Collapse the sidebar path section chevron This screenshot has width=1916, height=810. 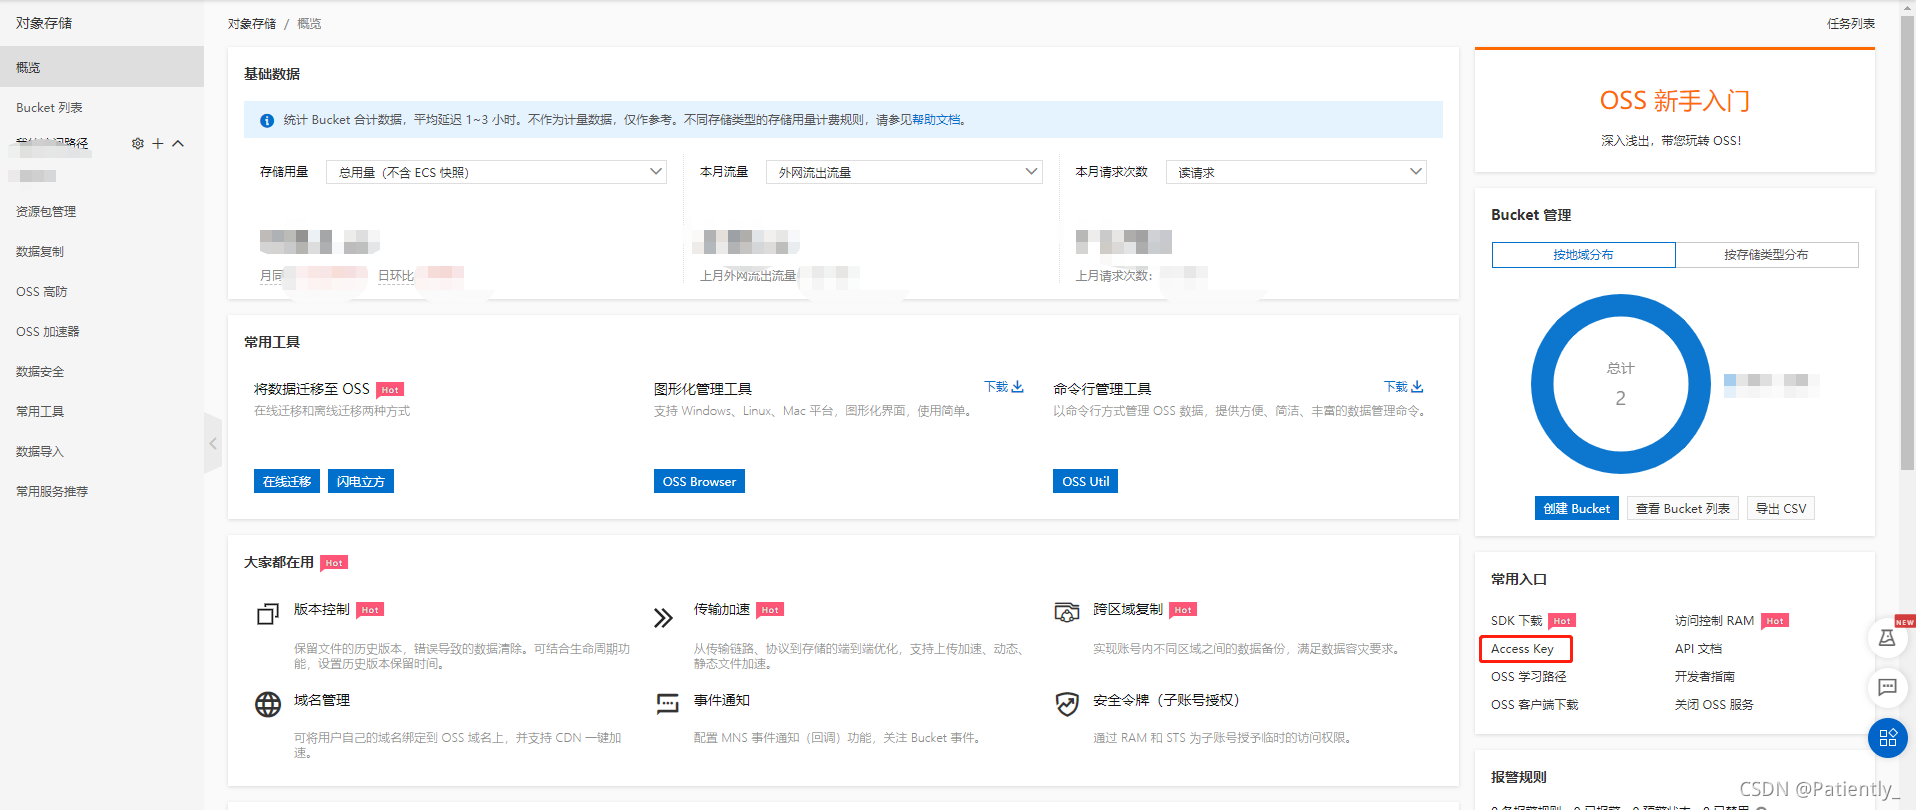(178, 144)
